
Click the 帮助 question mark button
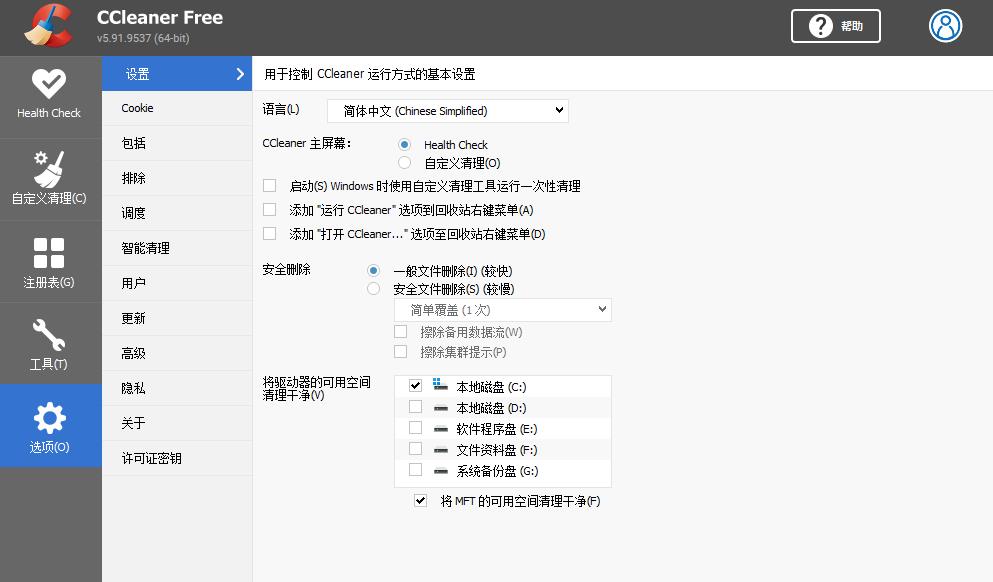835,26
